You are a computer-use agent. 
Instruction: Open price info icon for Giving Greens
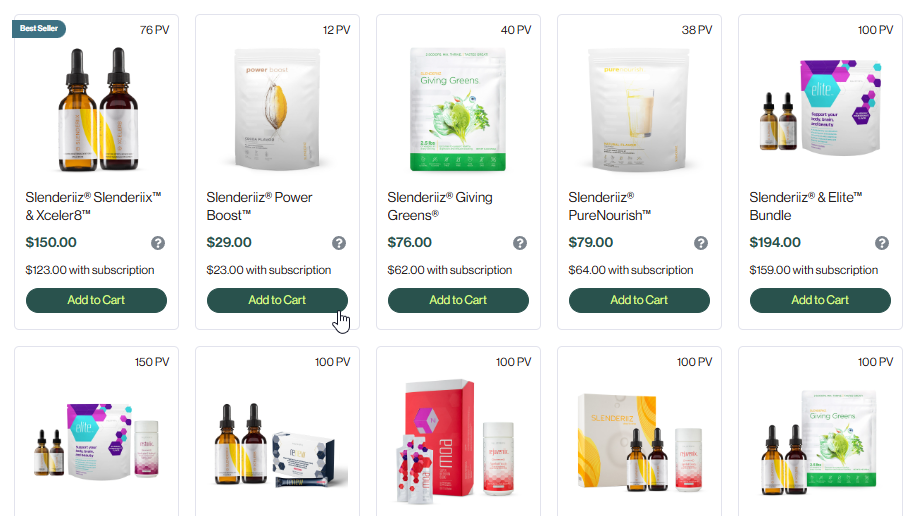point(520,243)
